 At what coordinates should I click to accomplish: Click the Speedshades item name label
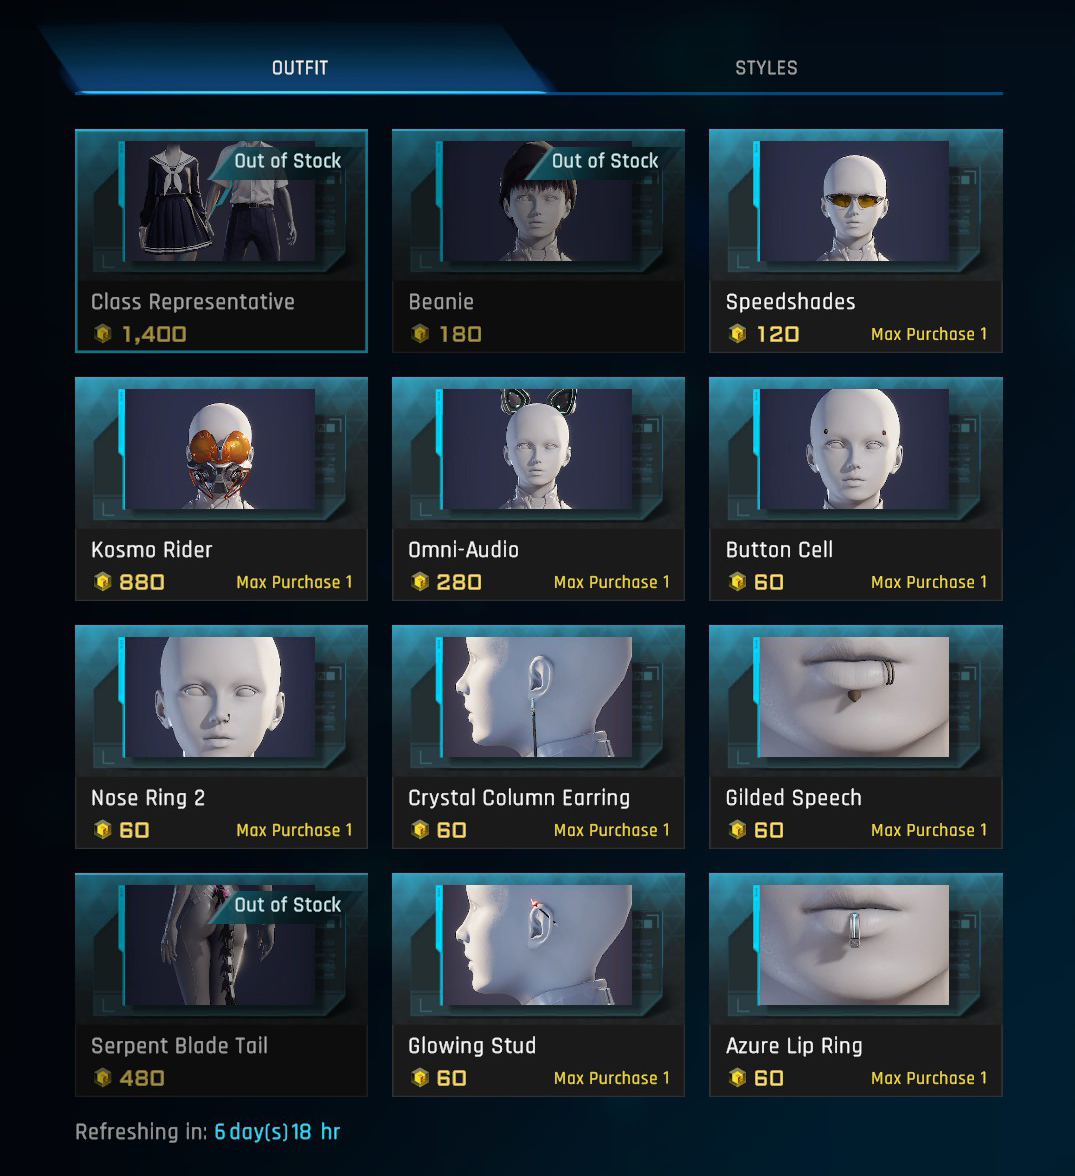coord(790,302)
